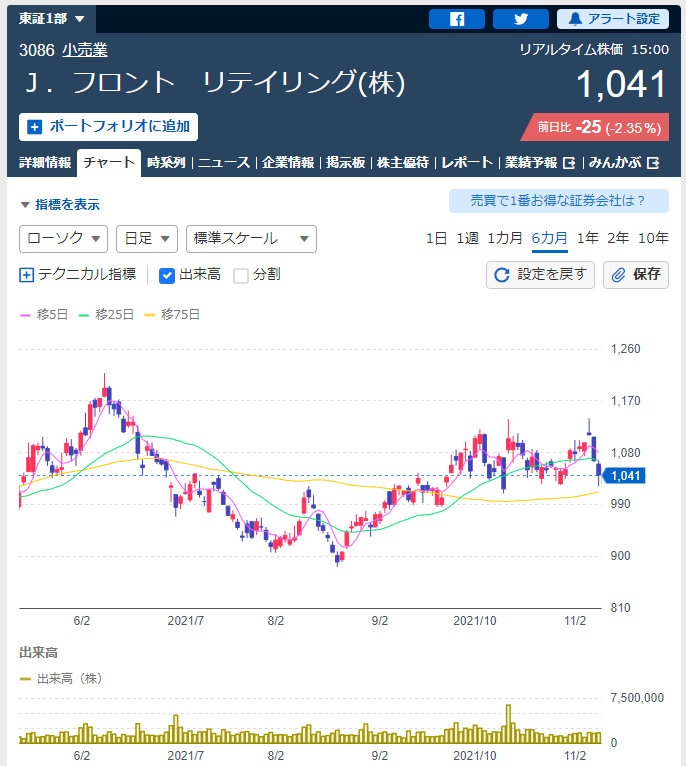Select the チャート tab
The height and width of the screenshot is (766, 686).
(x=109, y=163)
